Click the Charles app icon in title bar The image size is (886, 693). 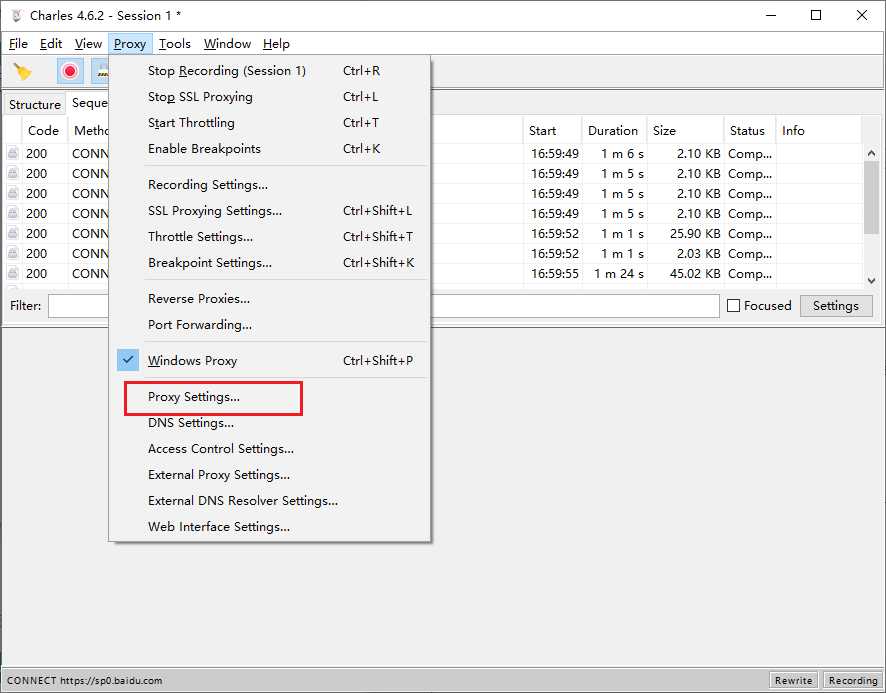click(16, 15)
